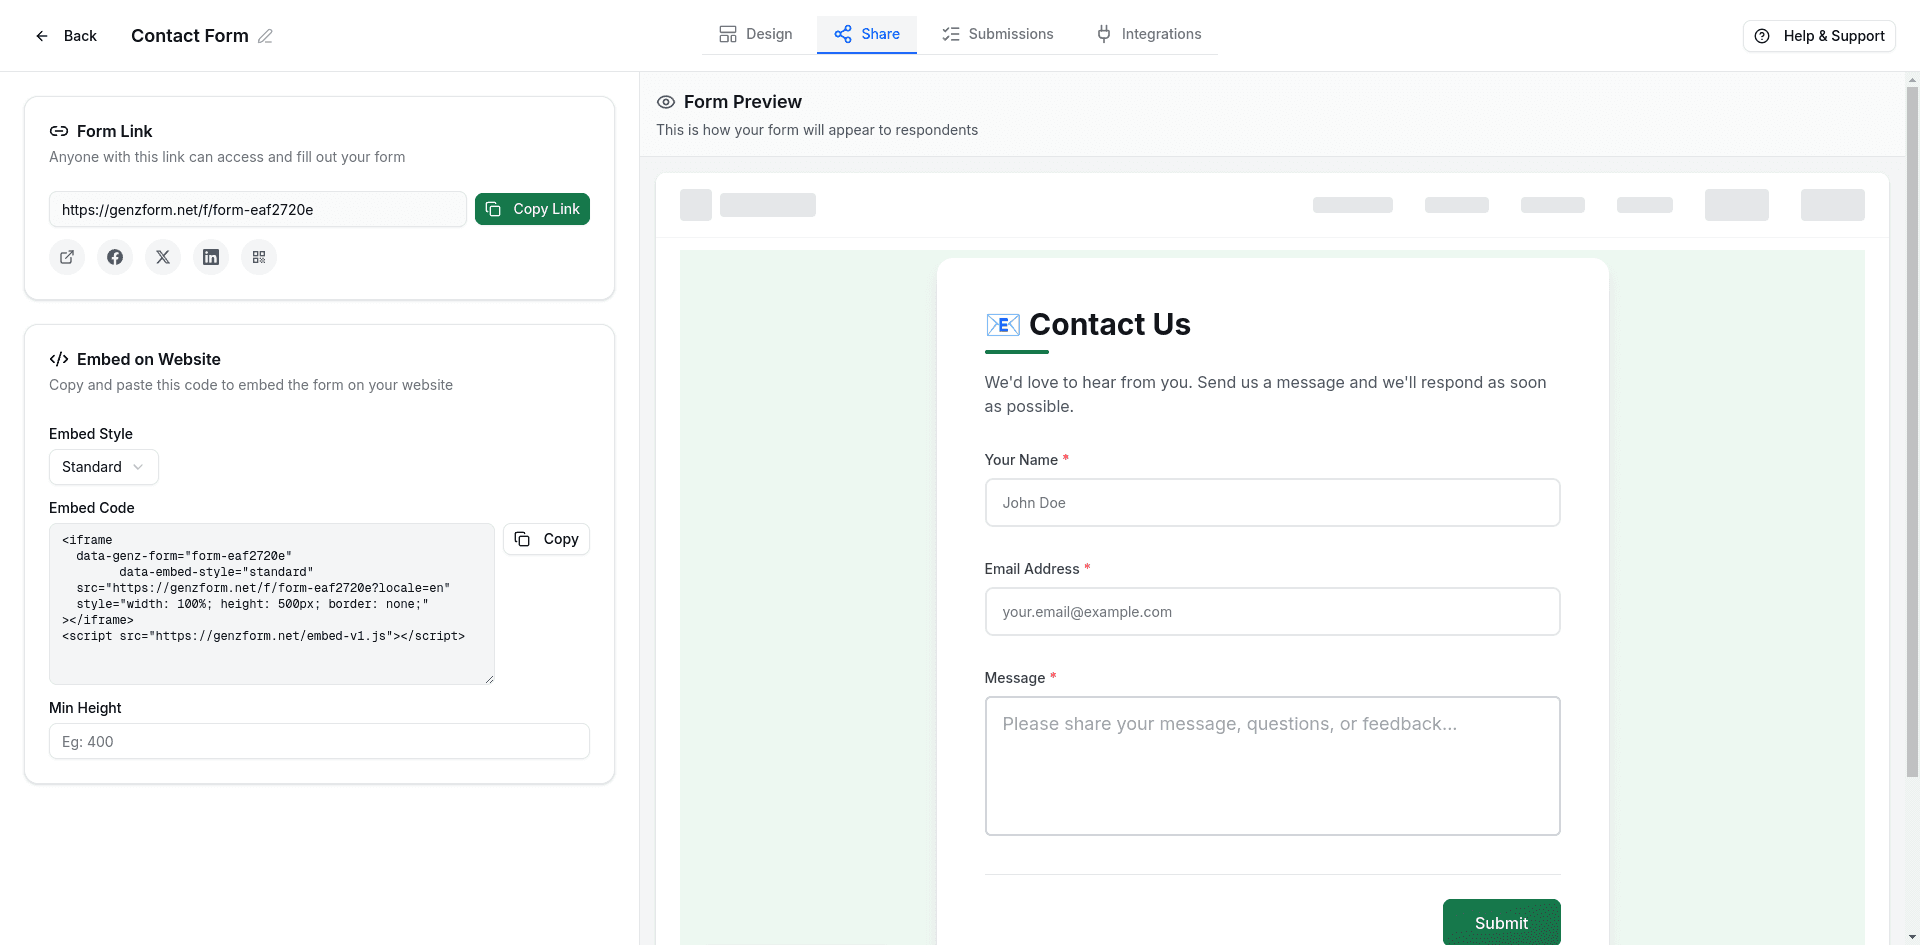Submit the Contact Us form preview
The height and width of the screenshot is (945, 1920).
[x=1501, y=922]
